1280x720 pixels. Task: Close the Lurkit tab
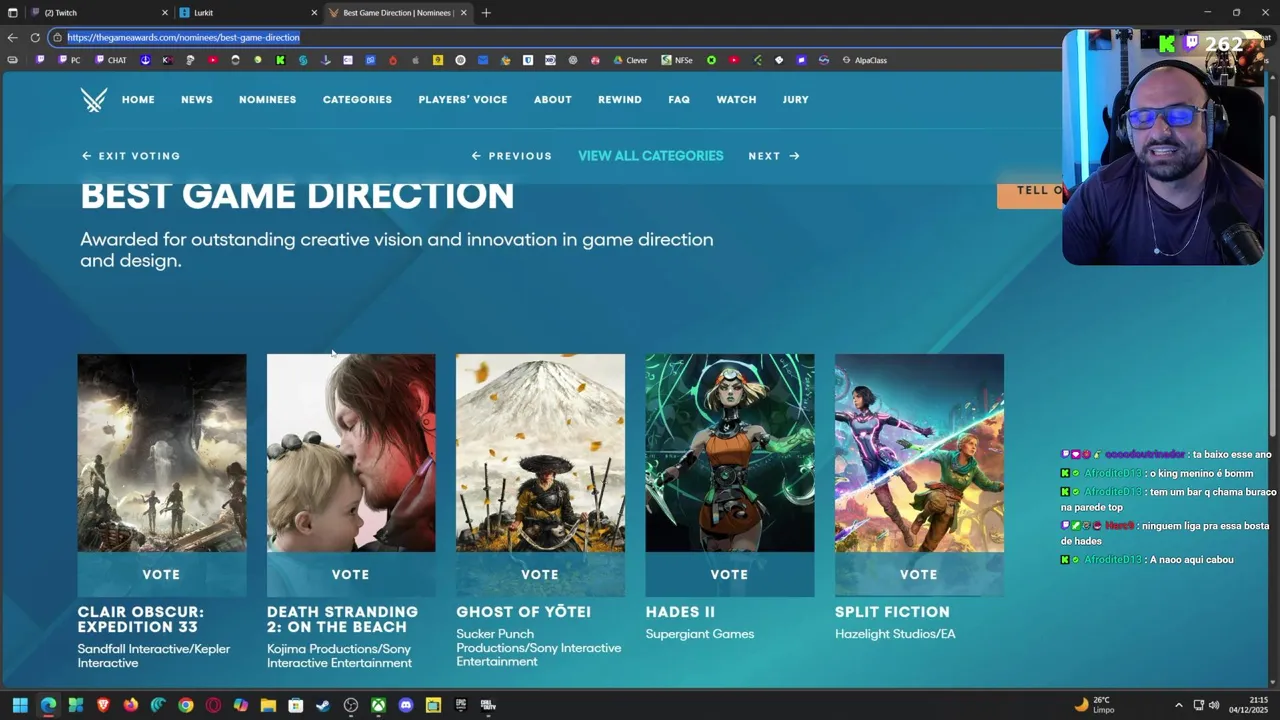tap(314, 13)
